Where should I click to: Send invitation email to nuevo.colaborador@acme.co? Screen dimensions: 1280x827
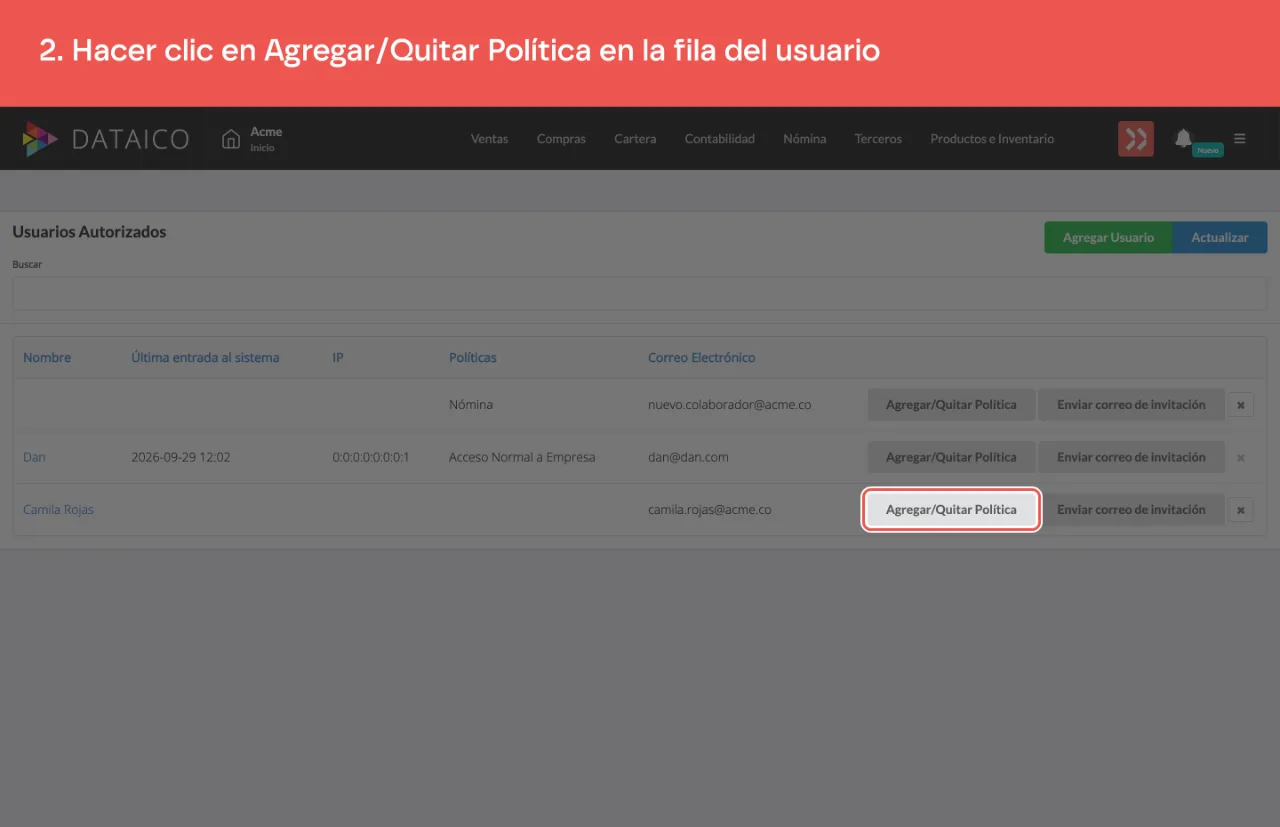tap(1131, 405)
